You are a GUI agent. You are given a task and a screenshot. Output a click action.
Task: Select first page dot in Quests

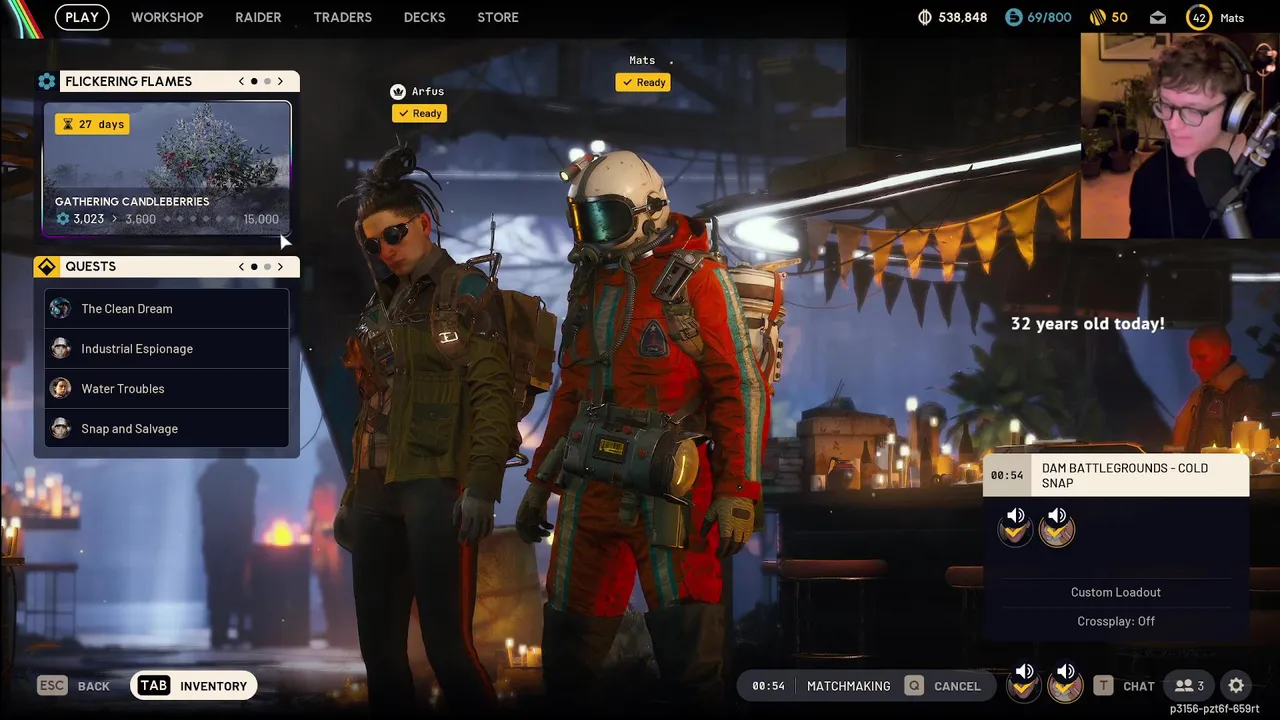point(254,266)
